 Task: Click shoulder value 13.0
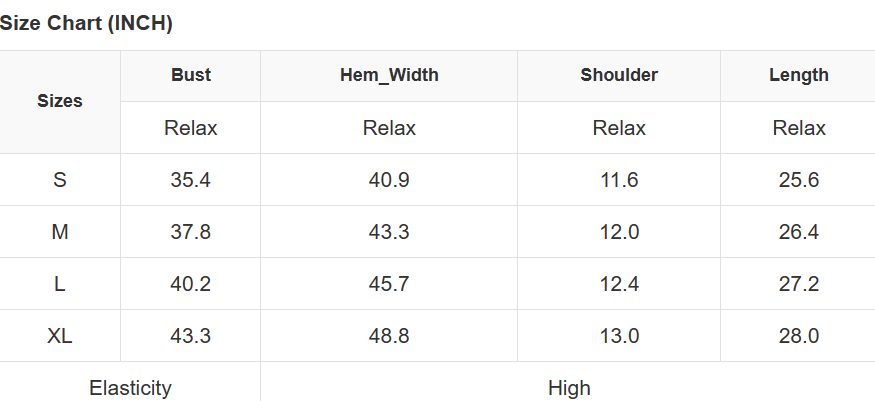(x=619, y=336)
